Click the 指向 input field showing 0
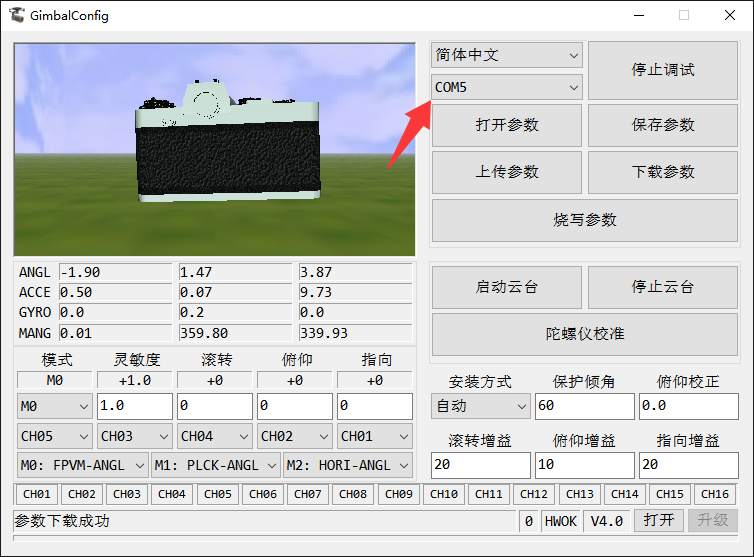This screenshot has width=754, height=557. [x=375, y=406]
